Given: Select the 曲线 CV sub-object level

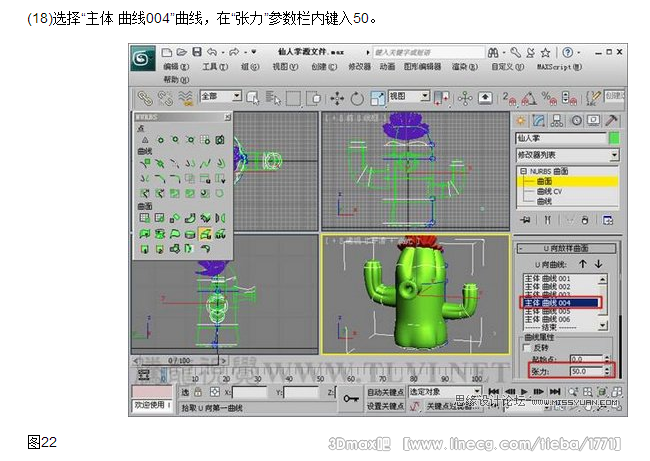Looking at the screenshot, I should (x=549, y=192).
